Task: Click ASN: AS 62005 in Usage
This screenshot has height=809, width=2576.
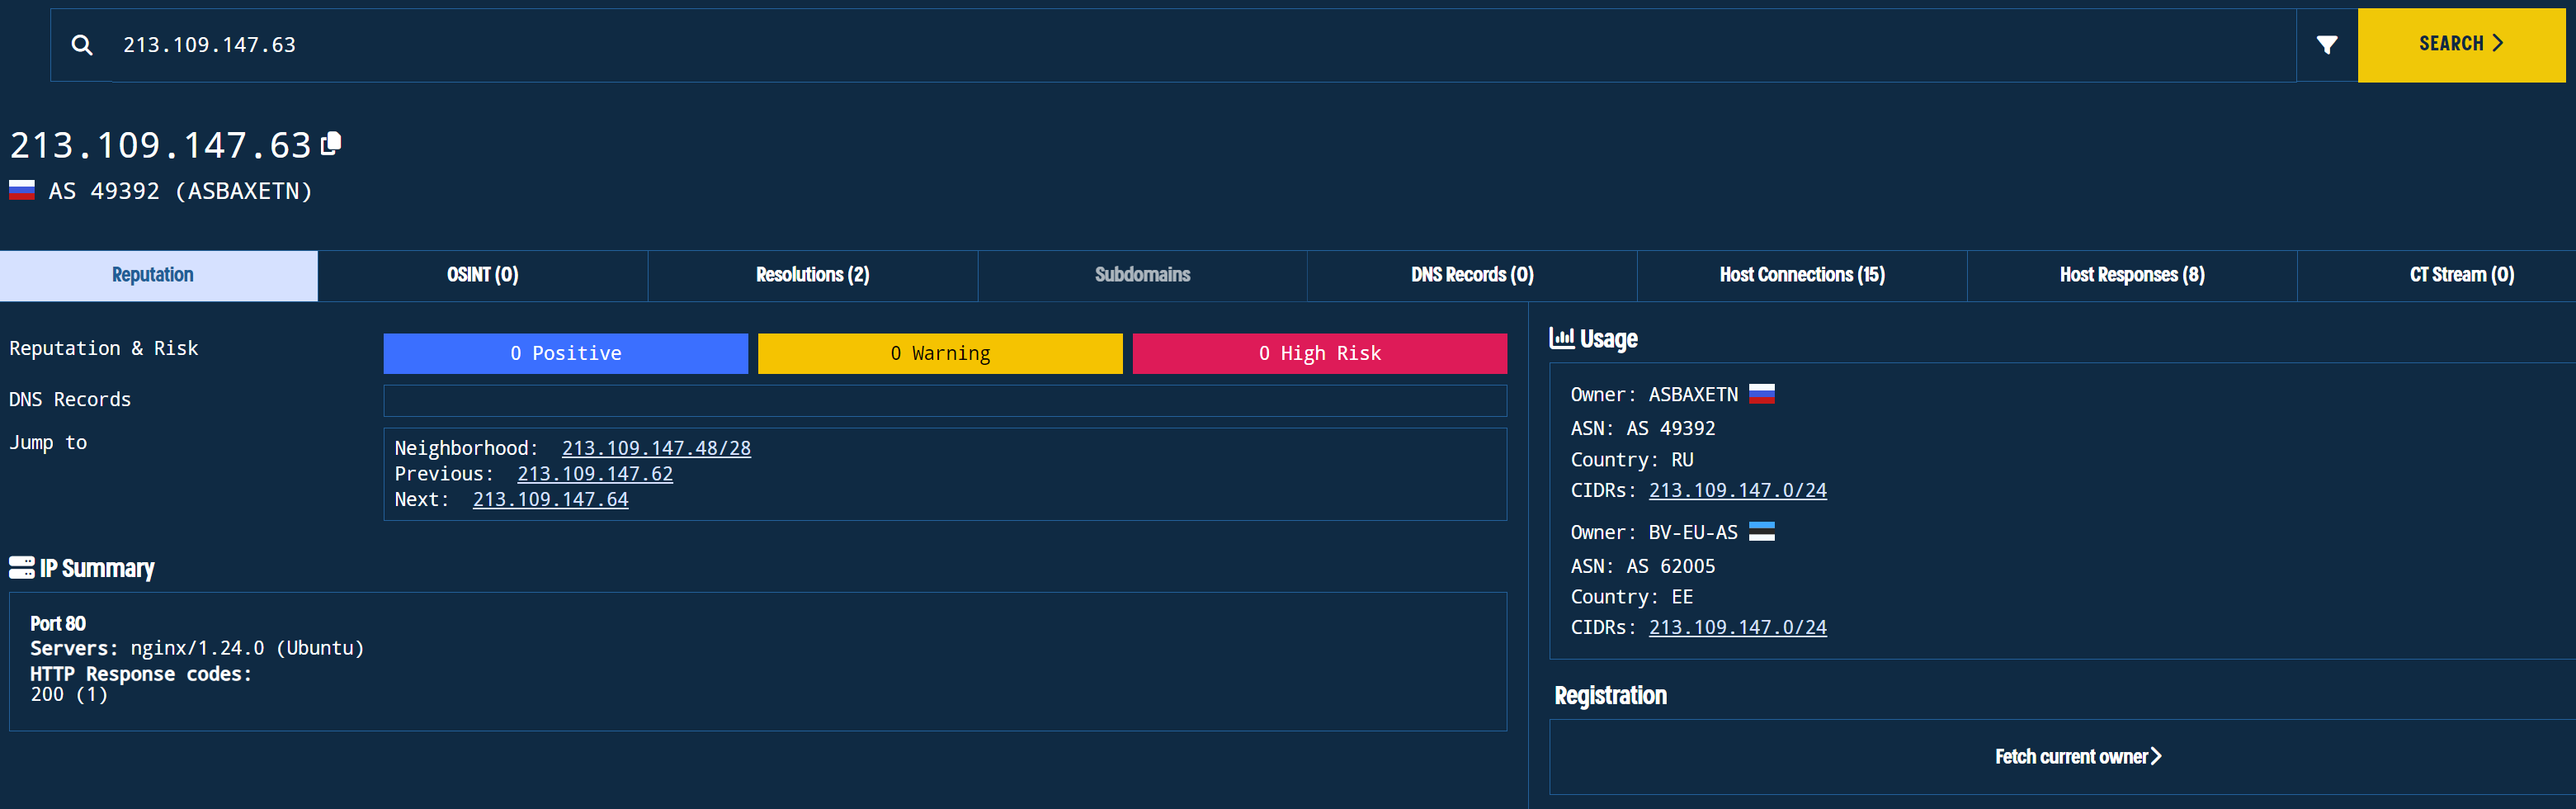Action: point(1643,566)
